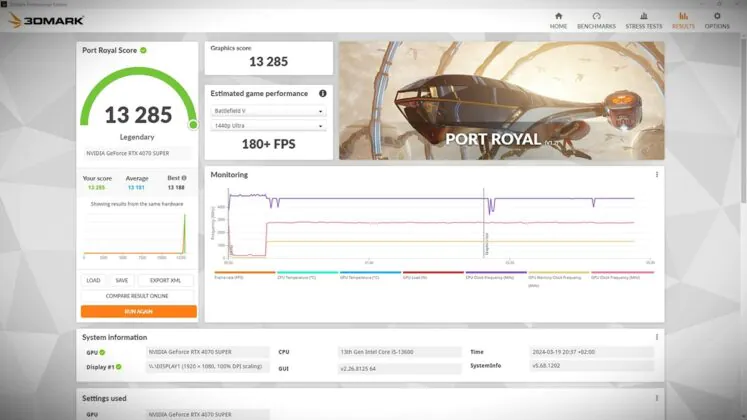Click COMPARE RESULT ONLINE button
The image size is (747, 420).
(137, 296)
